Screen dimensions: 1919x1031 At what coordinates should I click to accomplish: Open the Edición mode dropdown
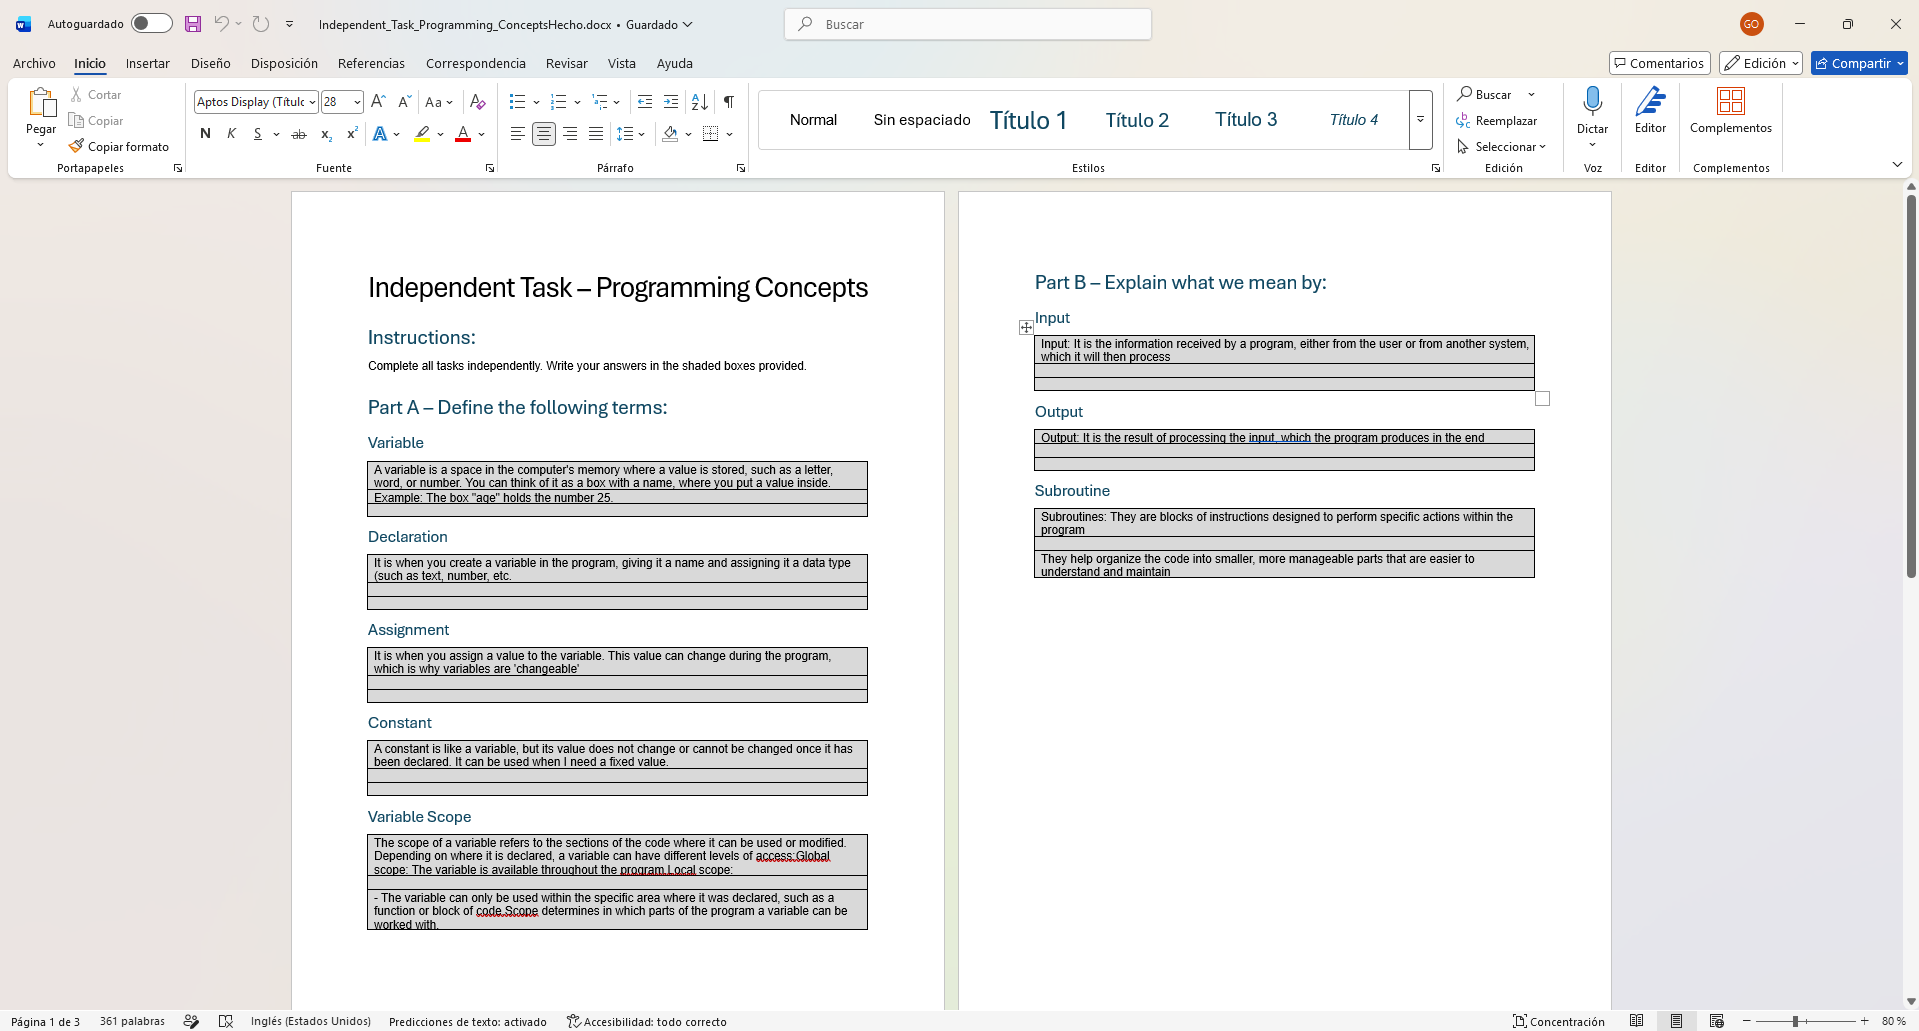pyautogui.click(x=1761, y=63)
